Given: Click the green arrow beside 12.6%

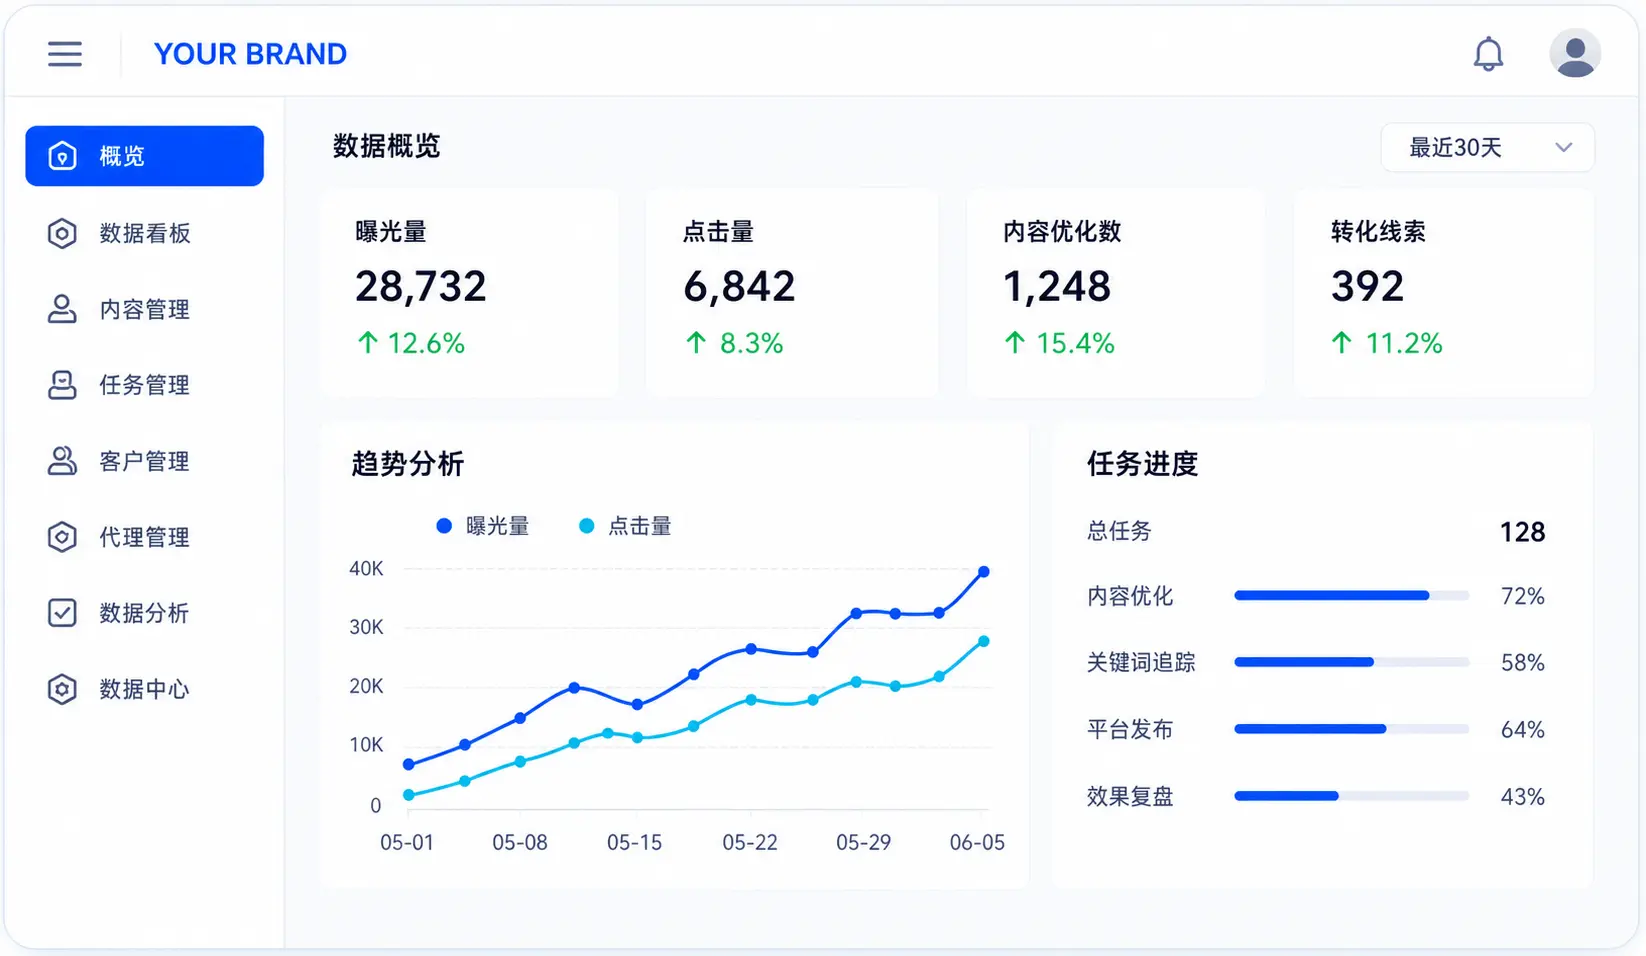Looking at the screenshot, I should [368, 343].
